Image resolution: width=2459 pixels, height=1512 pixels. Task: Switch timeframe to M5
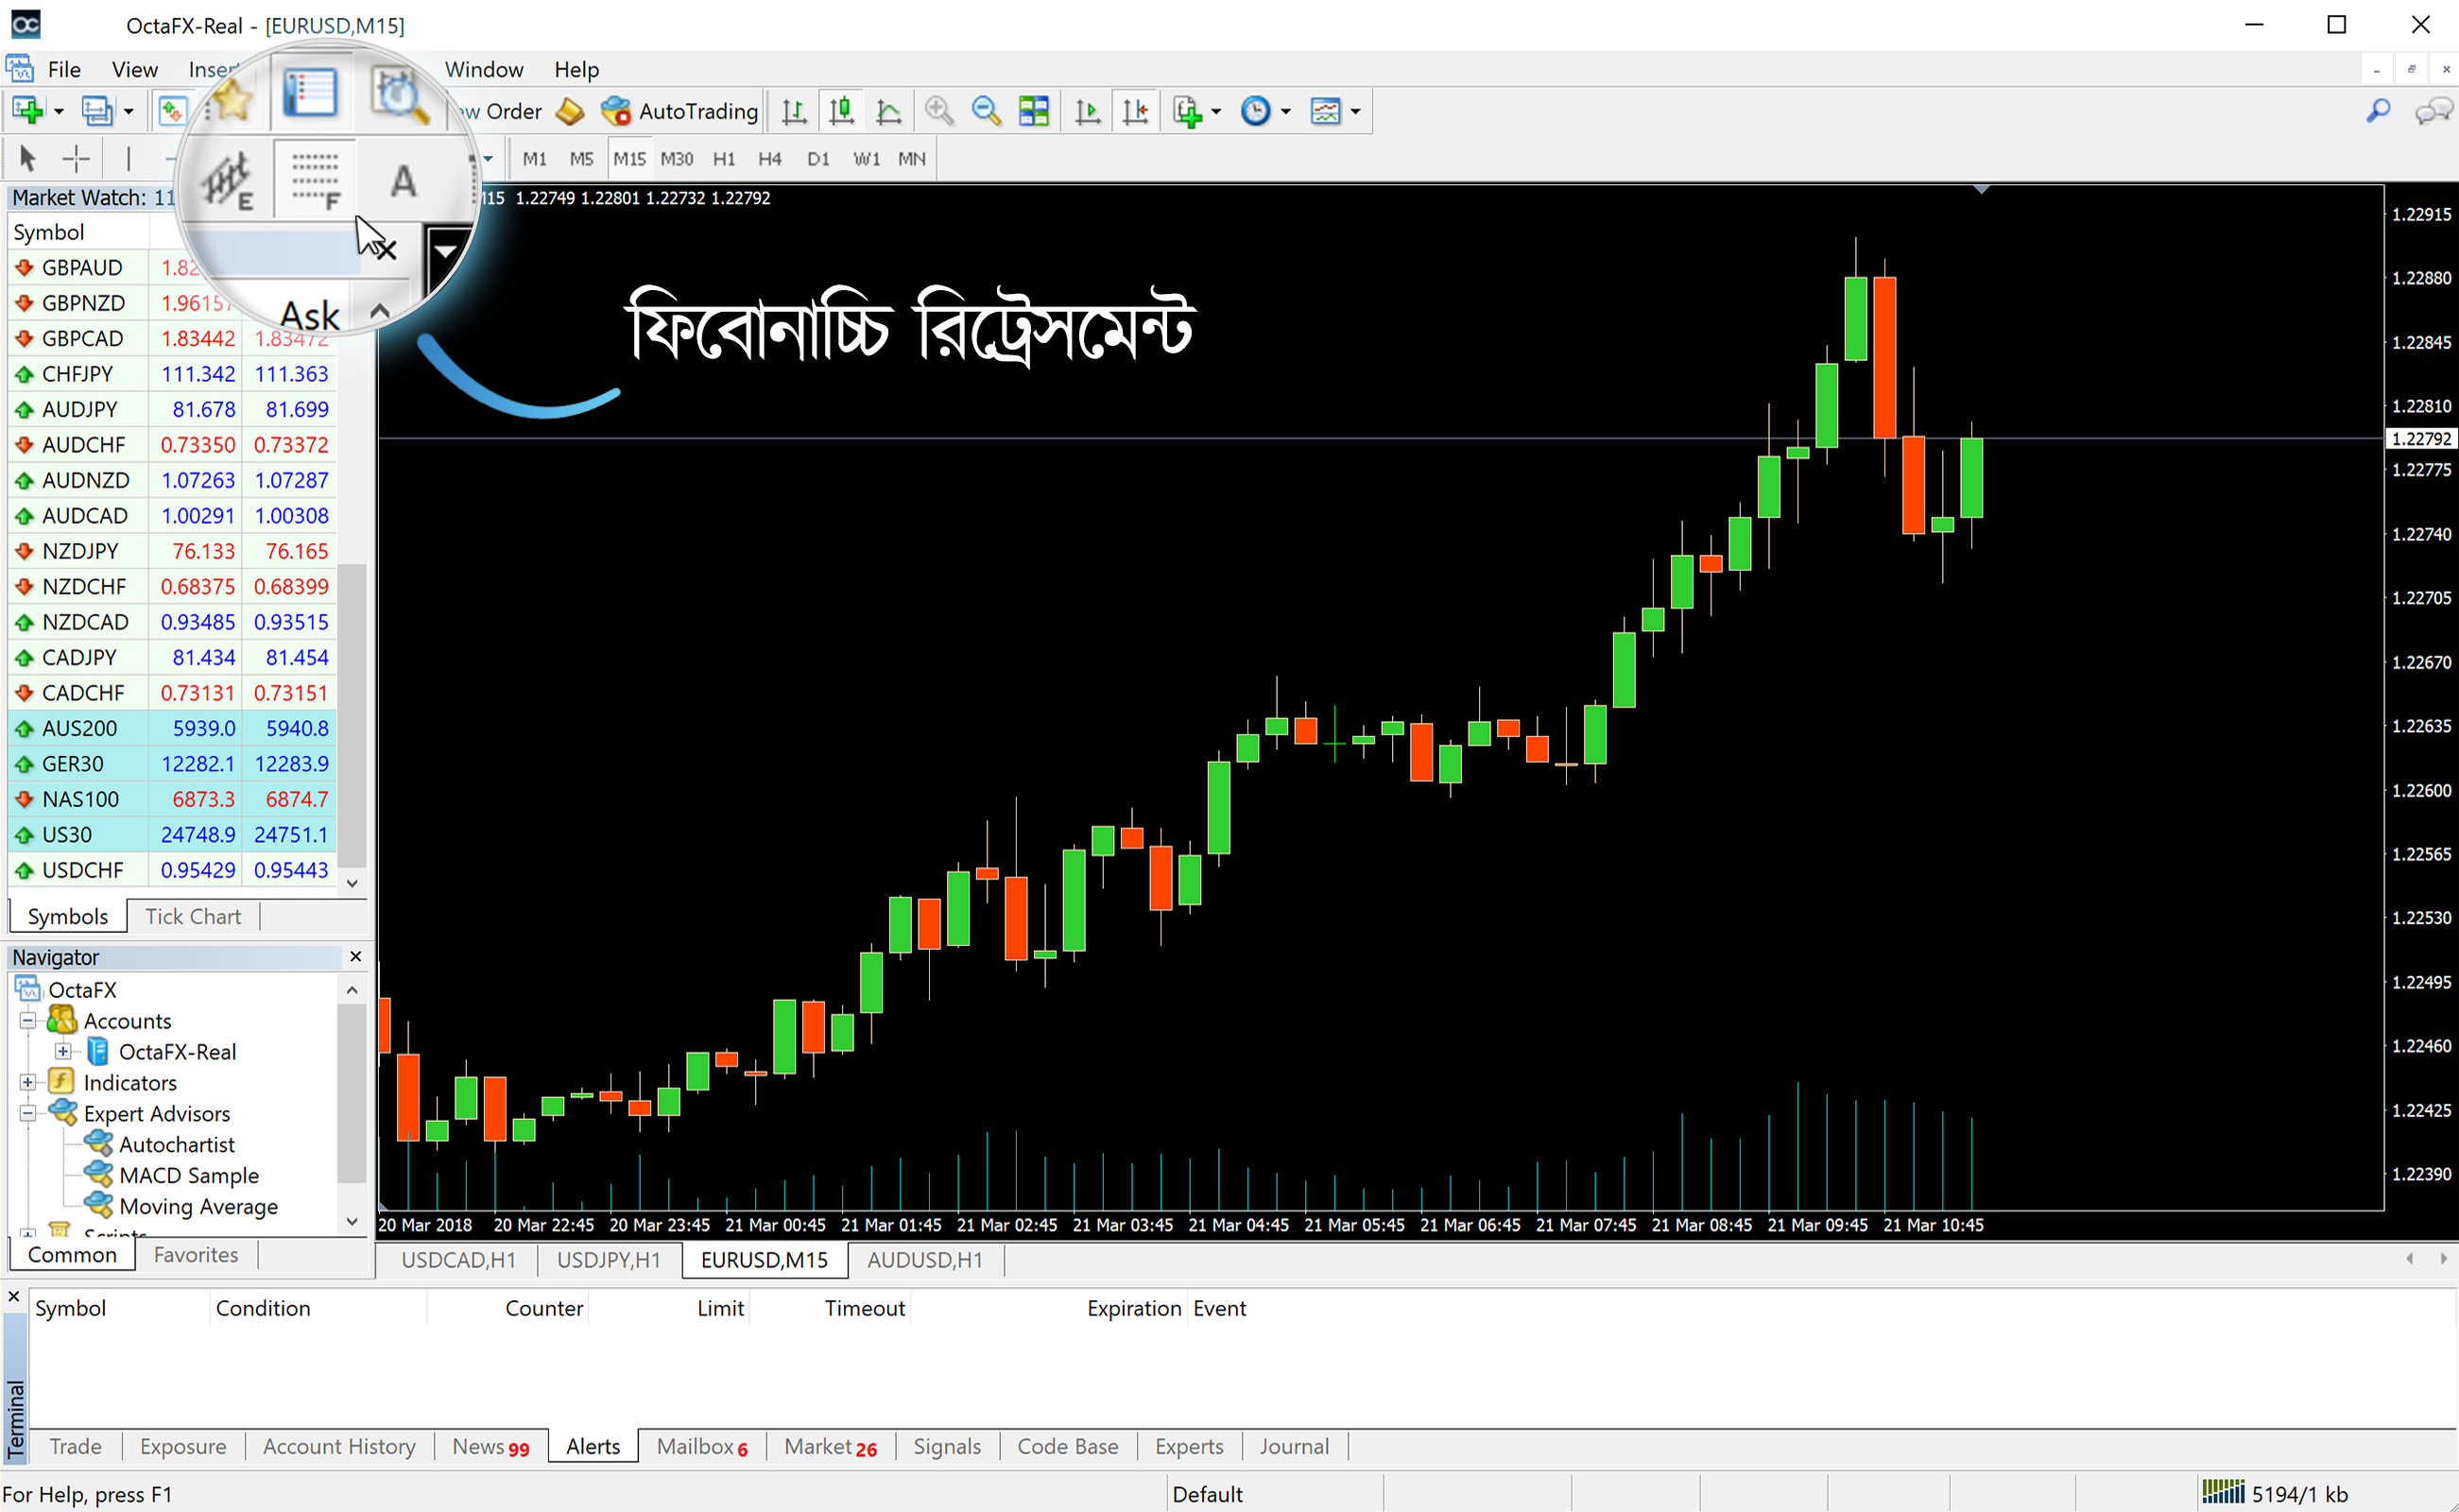click(581, 158)
